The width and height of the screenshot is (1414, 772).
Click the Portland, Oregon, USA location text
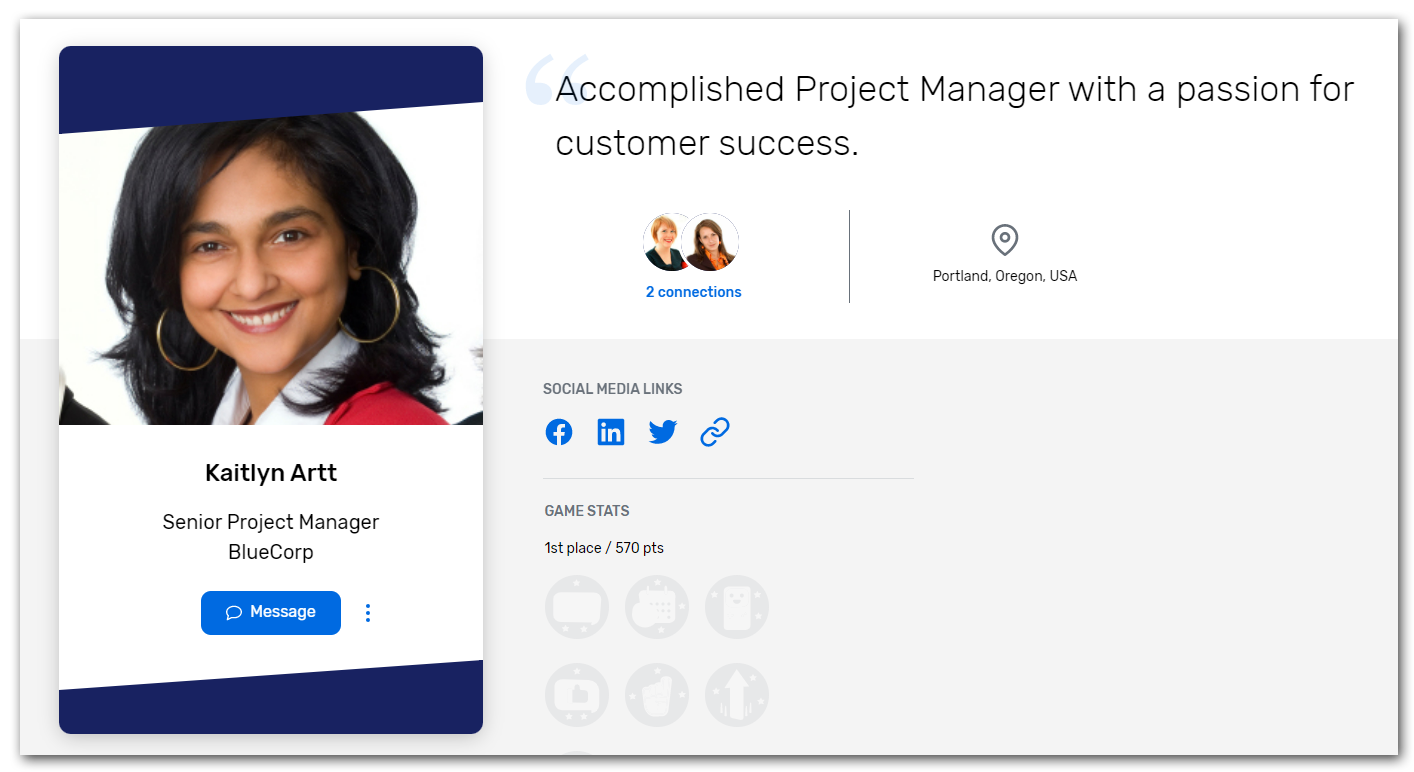point(1004,275)
